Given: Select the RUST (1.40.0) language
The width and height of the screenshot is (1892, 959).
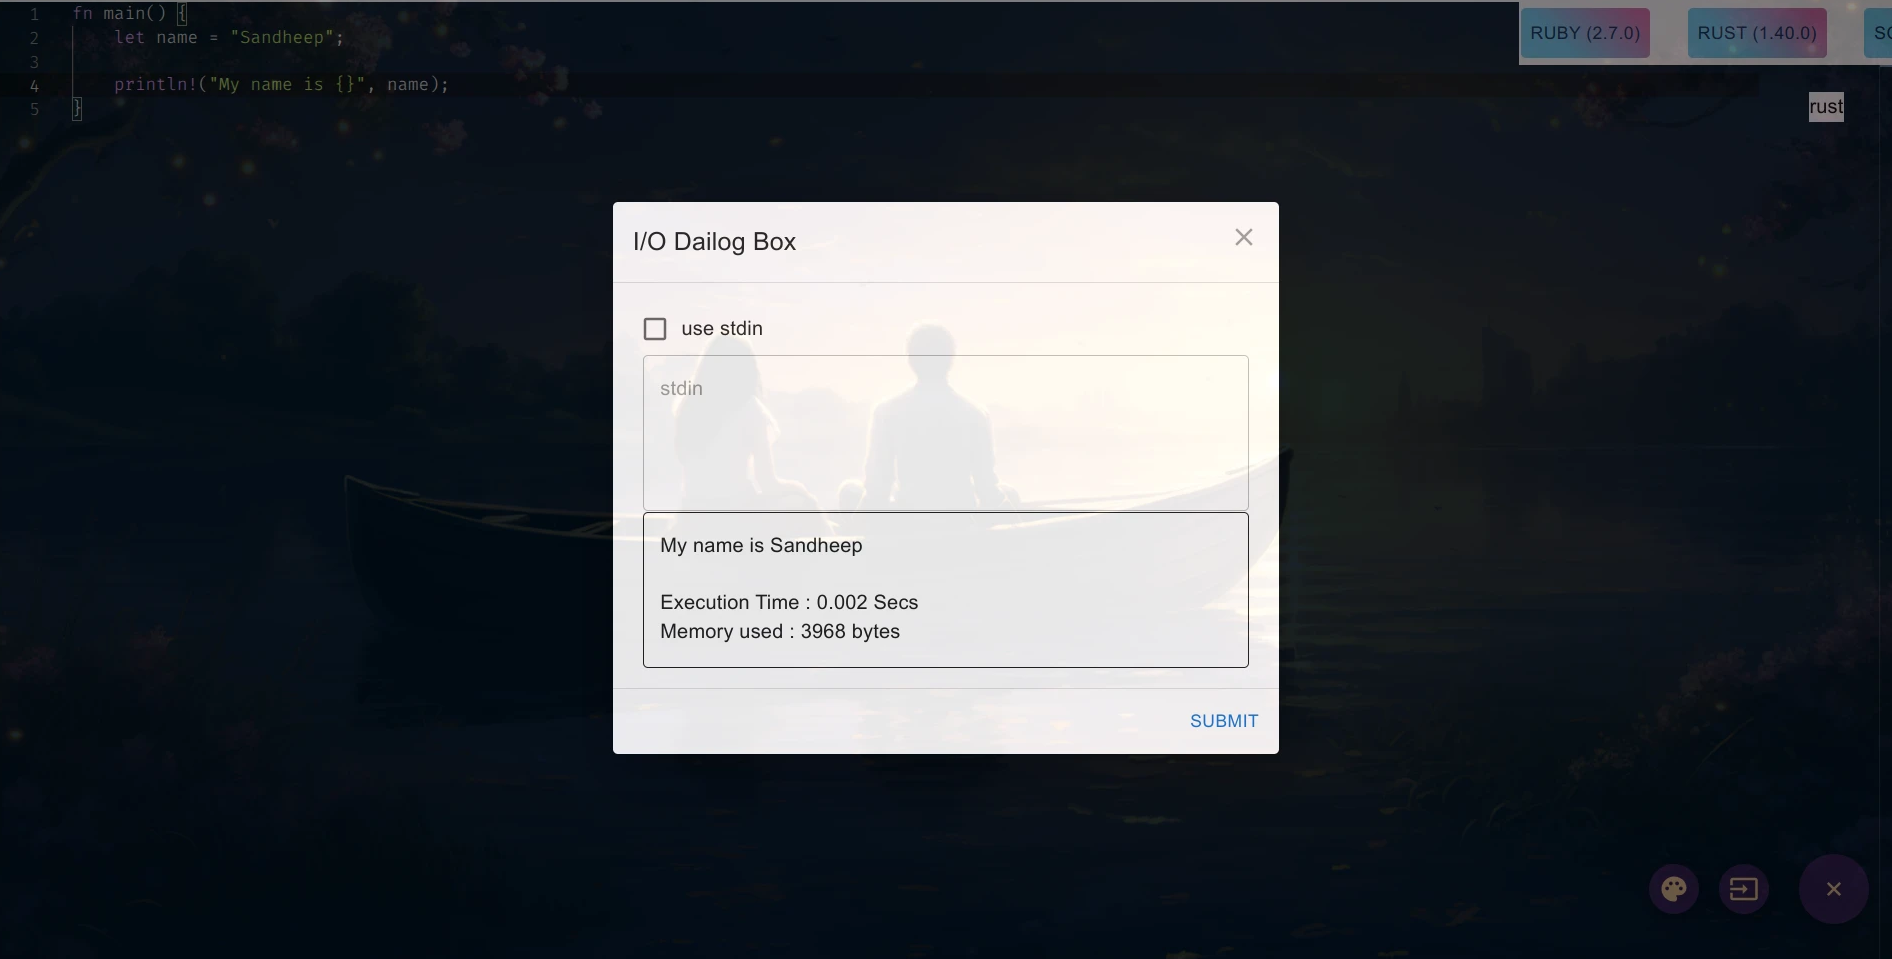Looking at the screenshot, I should pos(1757,33).
